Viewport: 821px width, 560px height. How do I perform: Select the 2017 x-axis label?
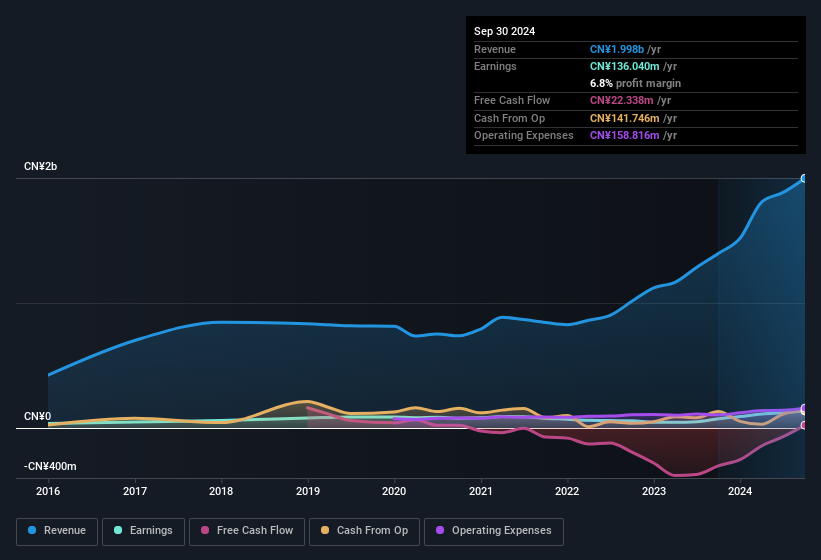(135, 491)
